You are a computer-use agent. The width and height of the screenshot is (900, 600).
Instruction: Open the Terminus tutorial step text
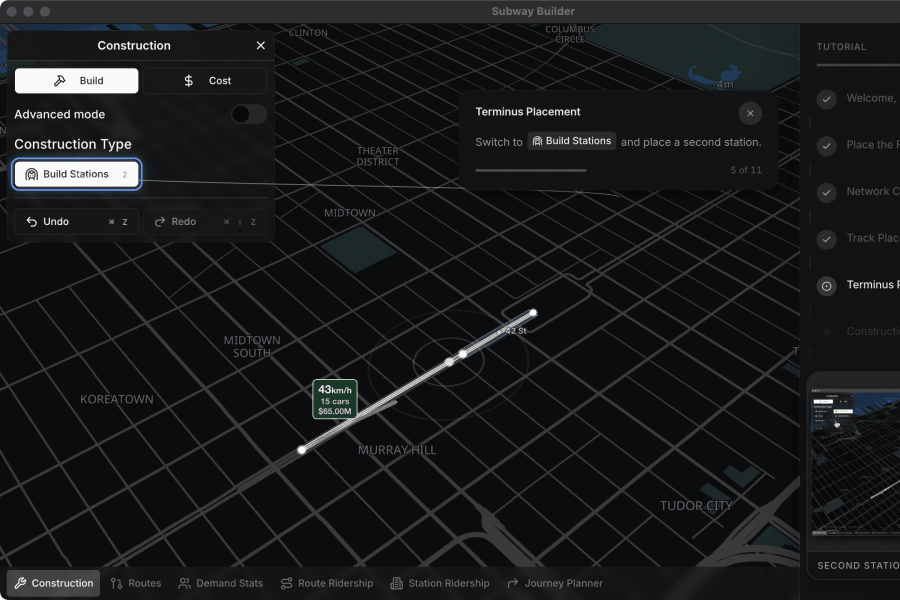point(873,285)
